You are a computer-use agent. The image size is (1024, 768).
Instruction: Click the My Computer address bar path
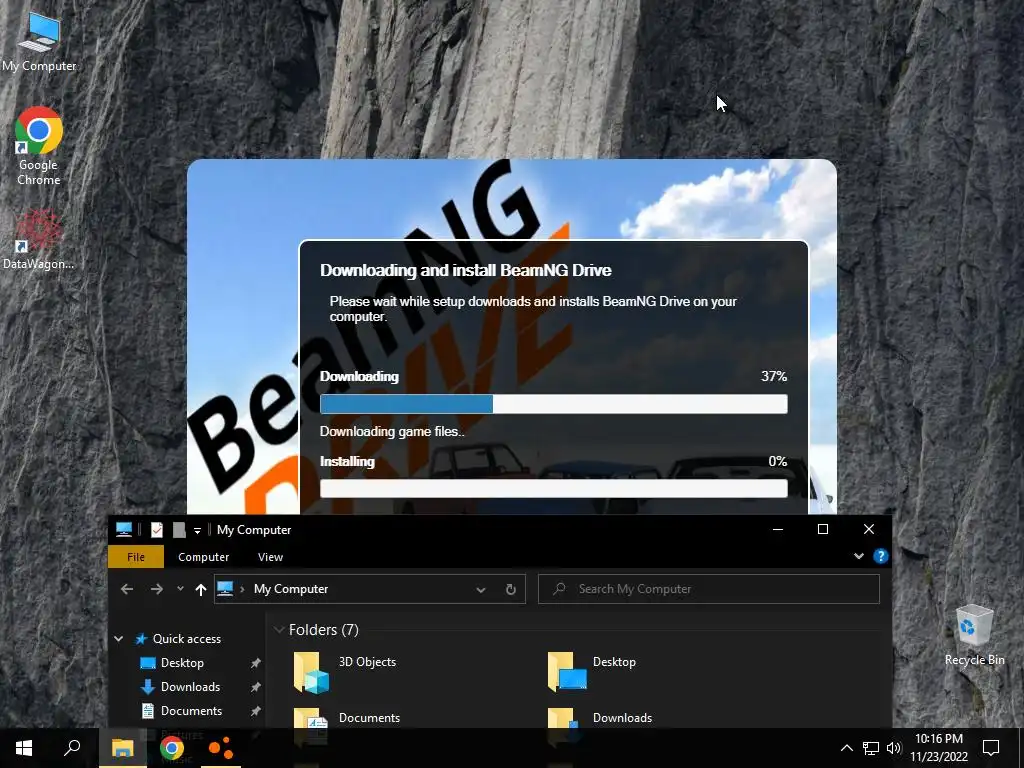pyautogui.click(x=291, y=589)
